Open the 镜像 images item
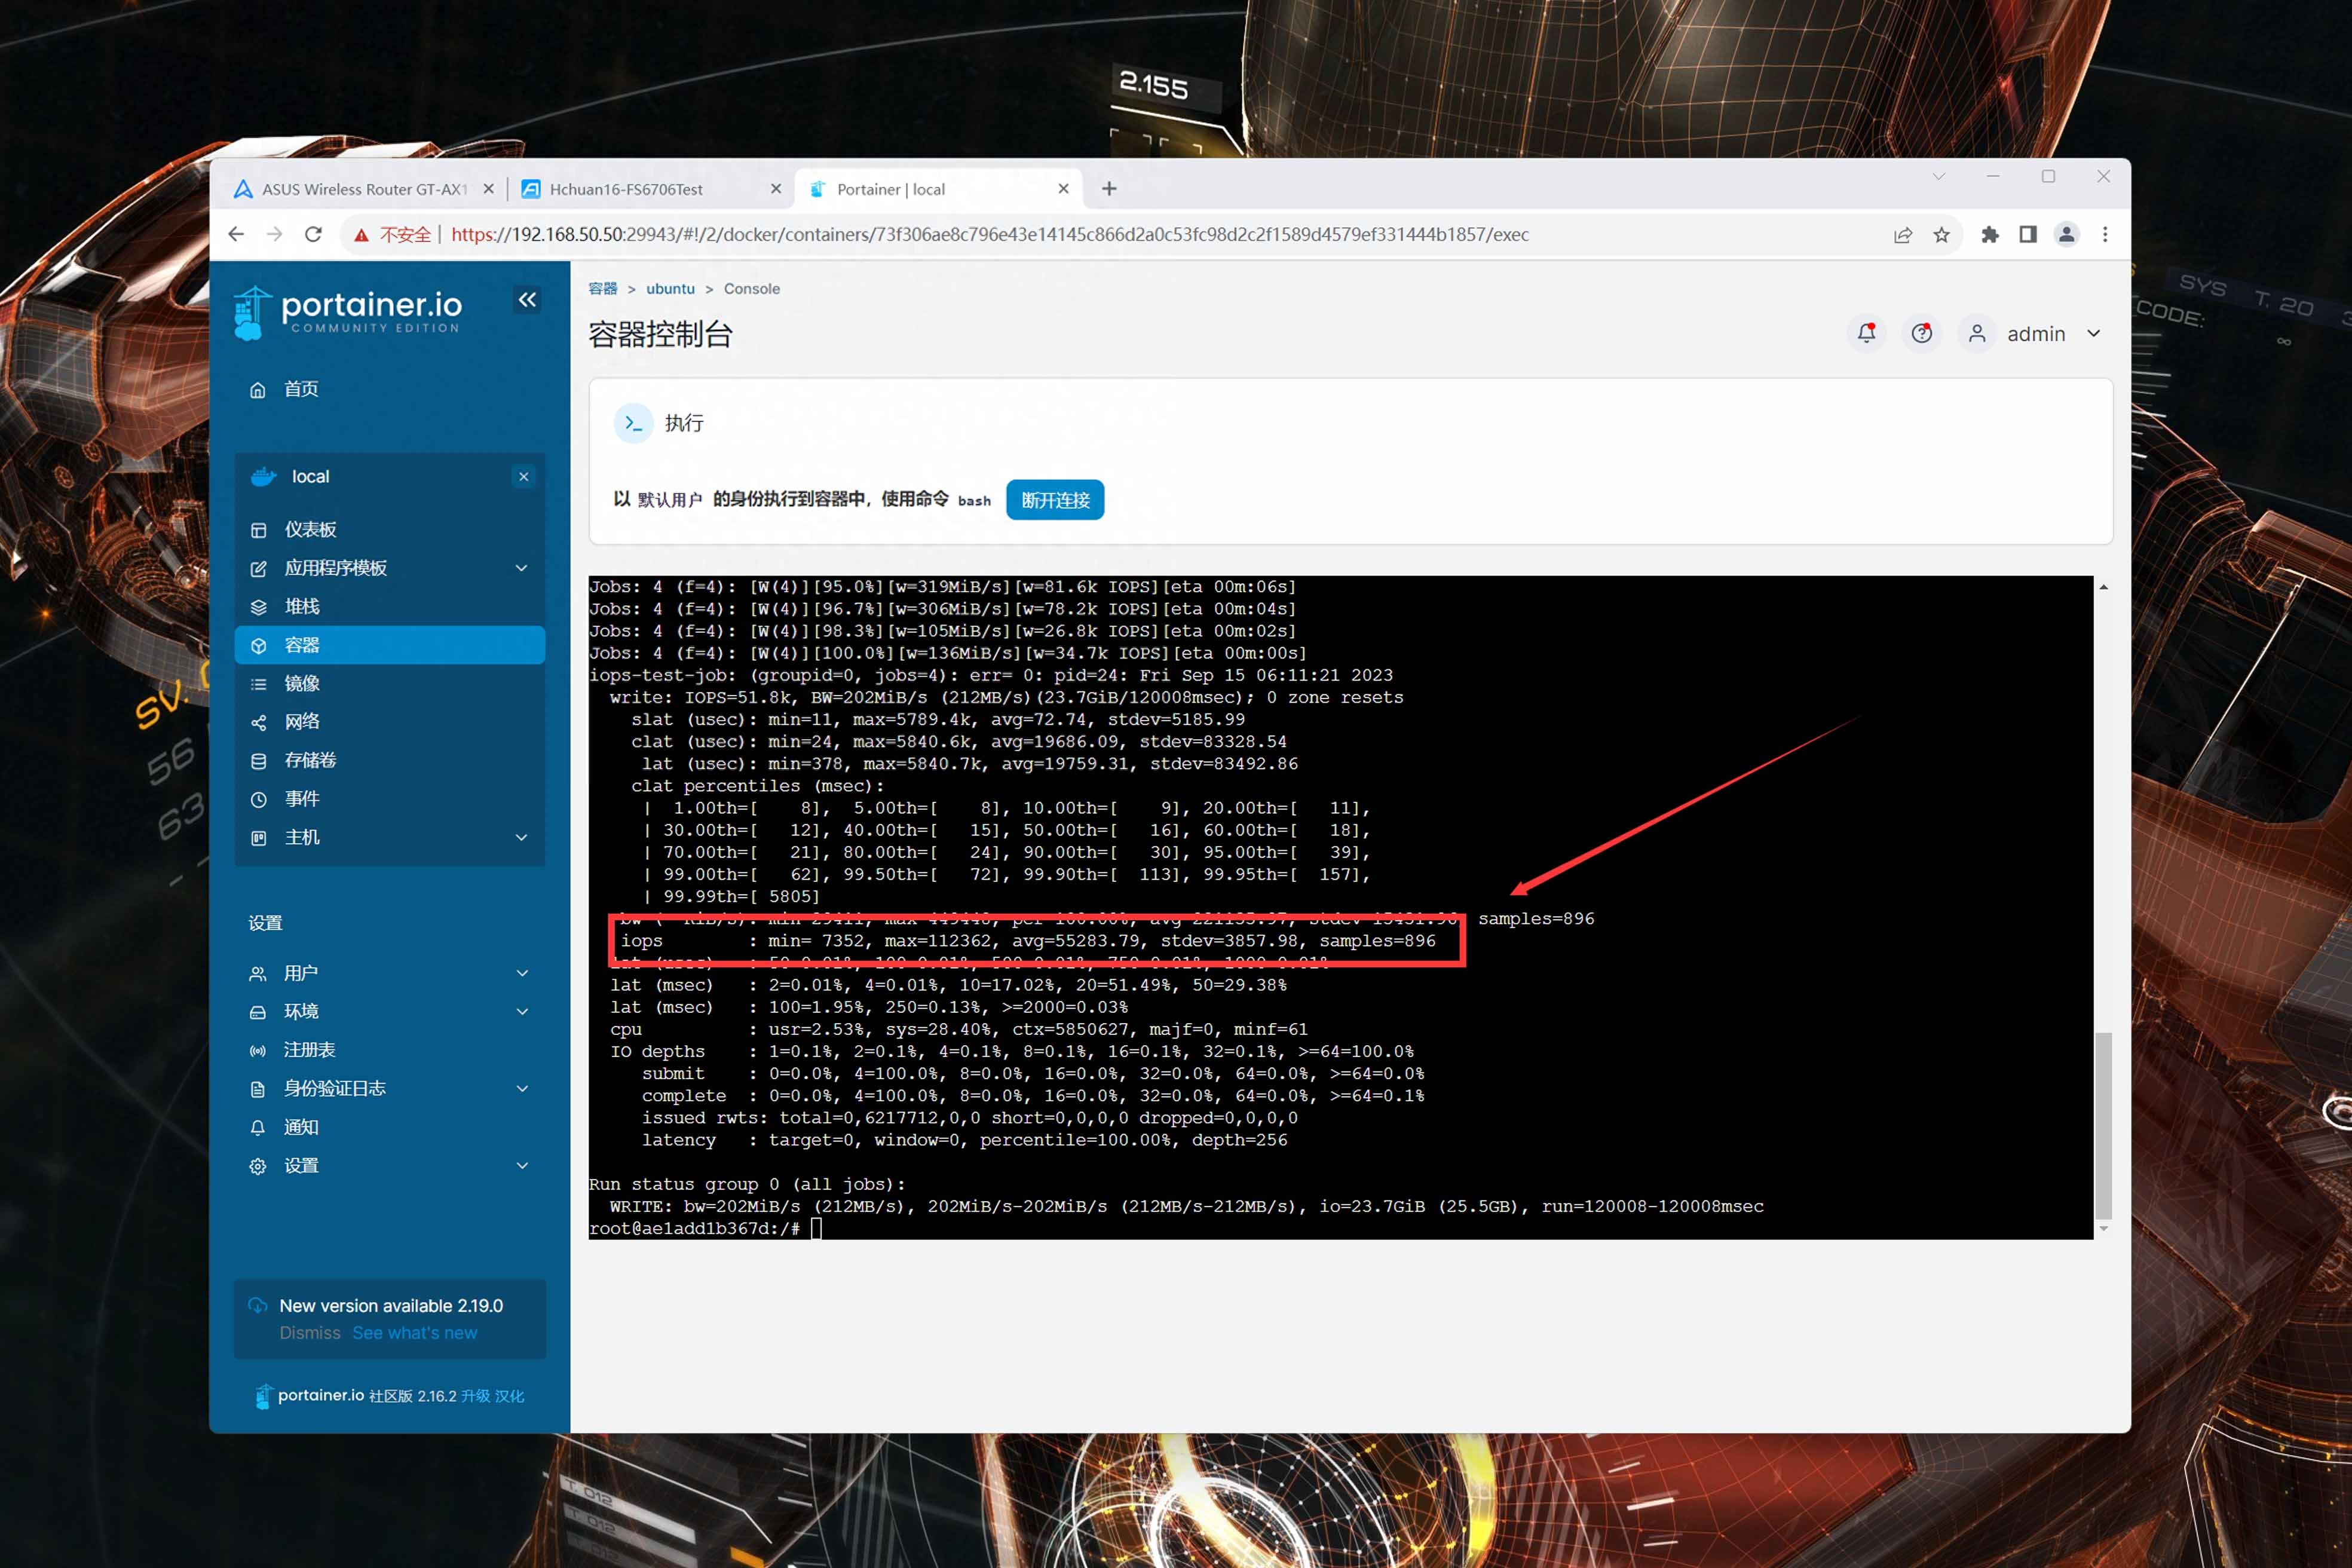Screen dimensions: 2352x1568 tap(301, 683)
